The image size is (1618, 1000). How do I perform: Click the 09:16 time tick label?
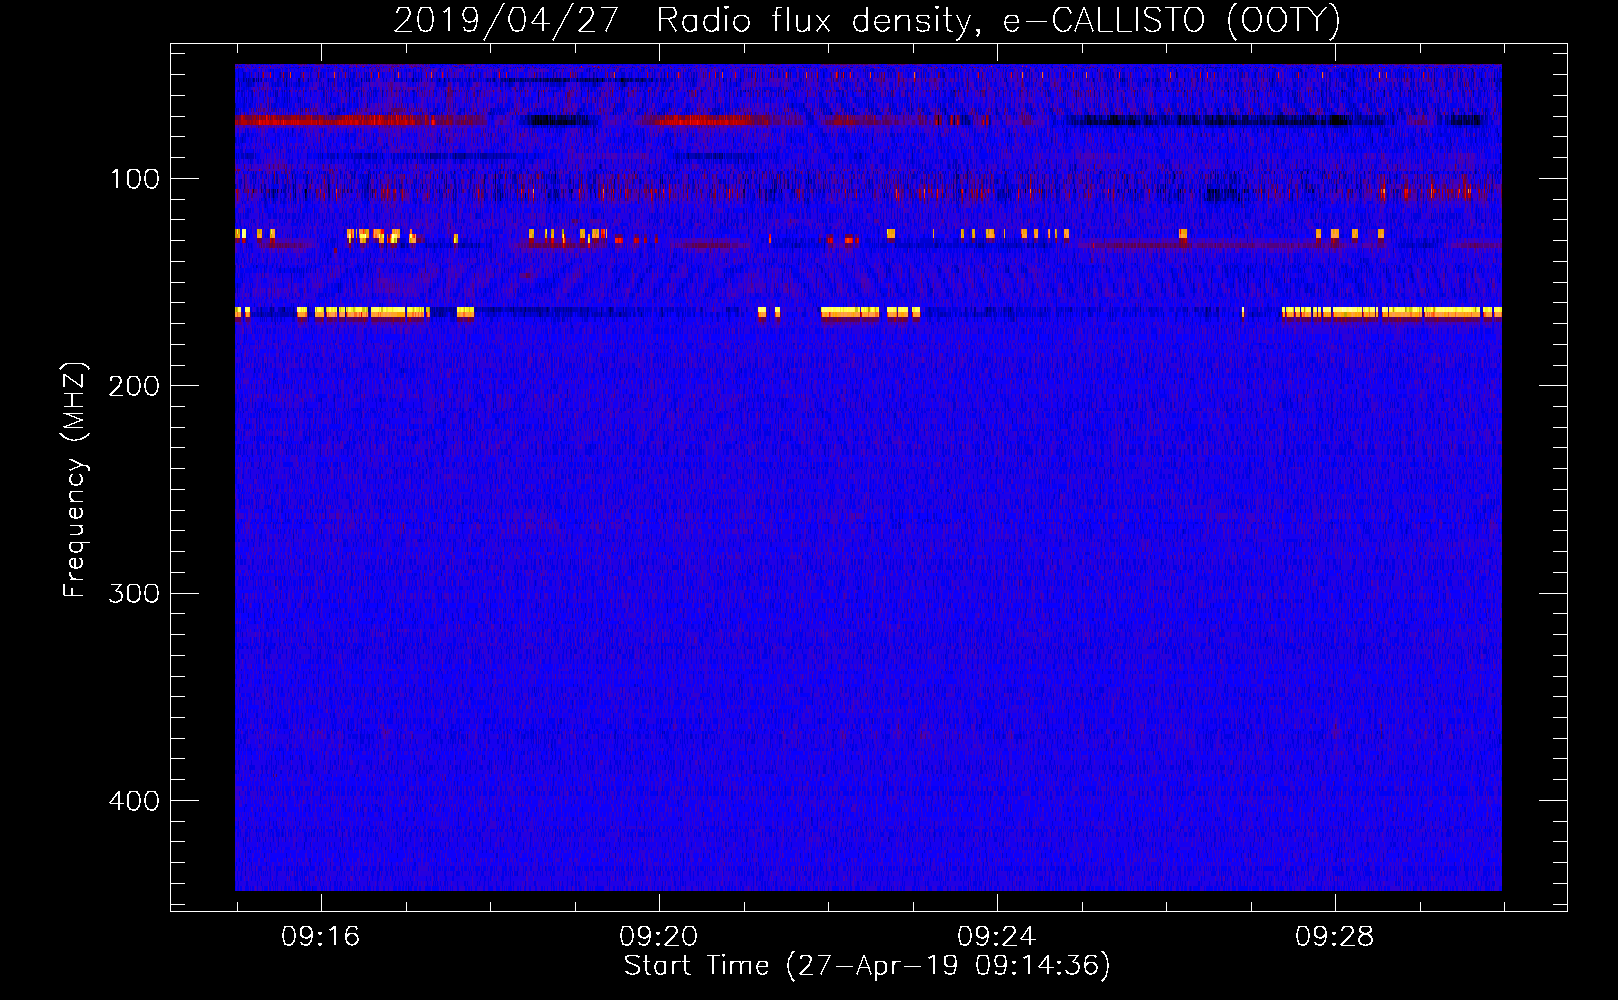pos(320,936)
